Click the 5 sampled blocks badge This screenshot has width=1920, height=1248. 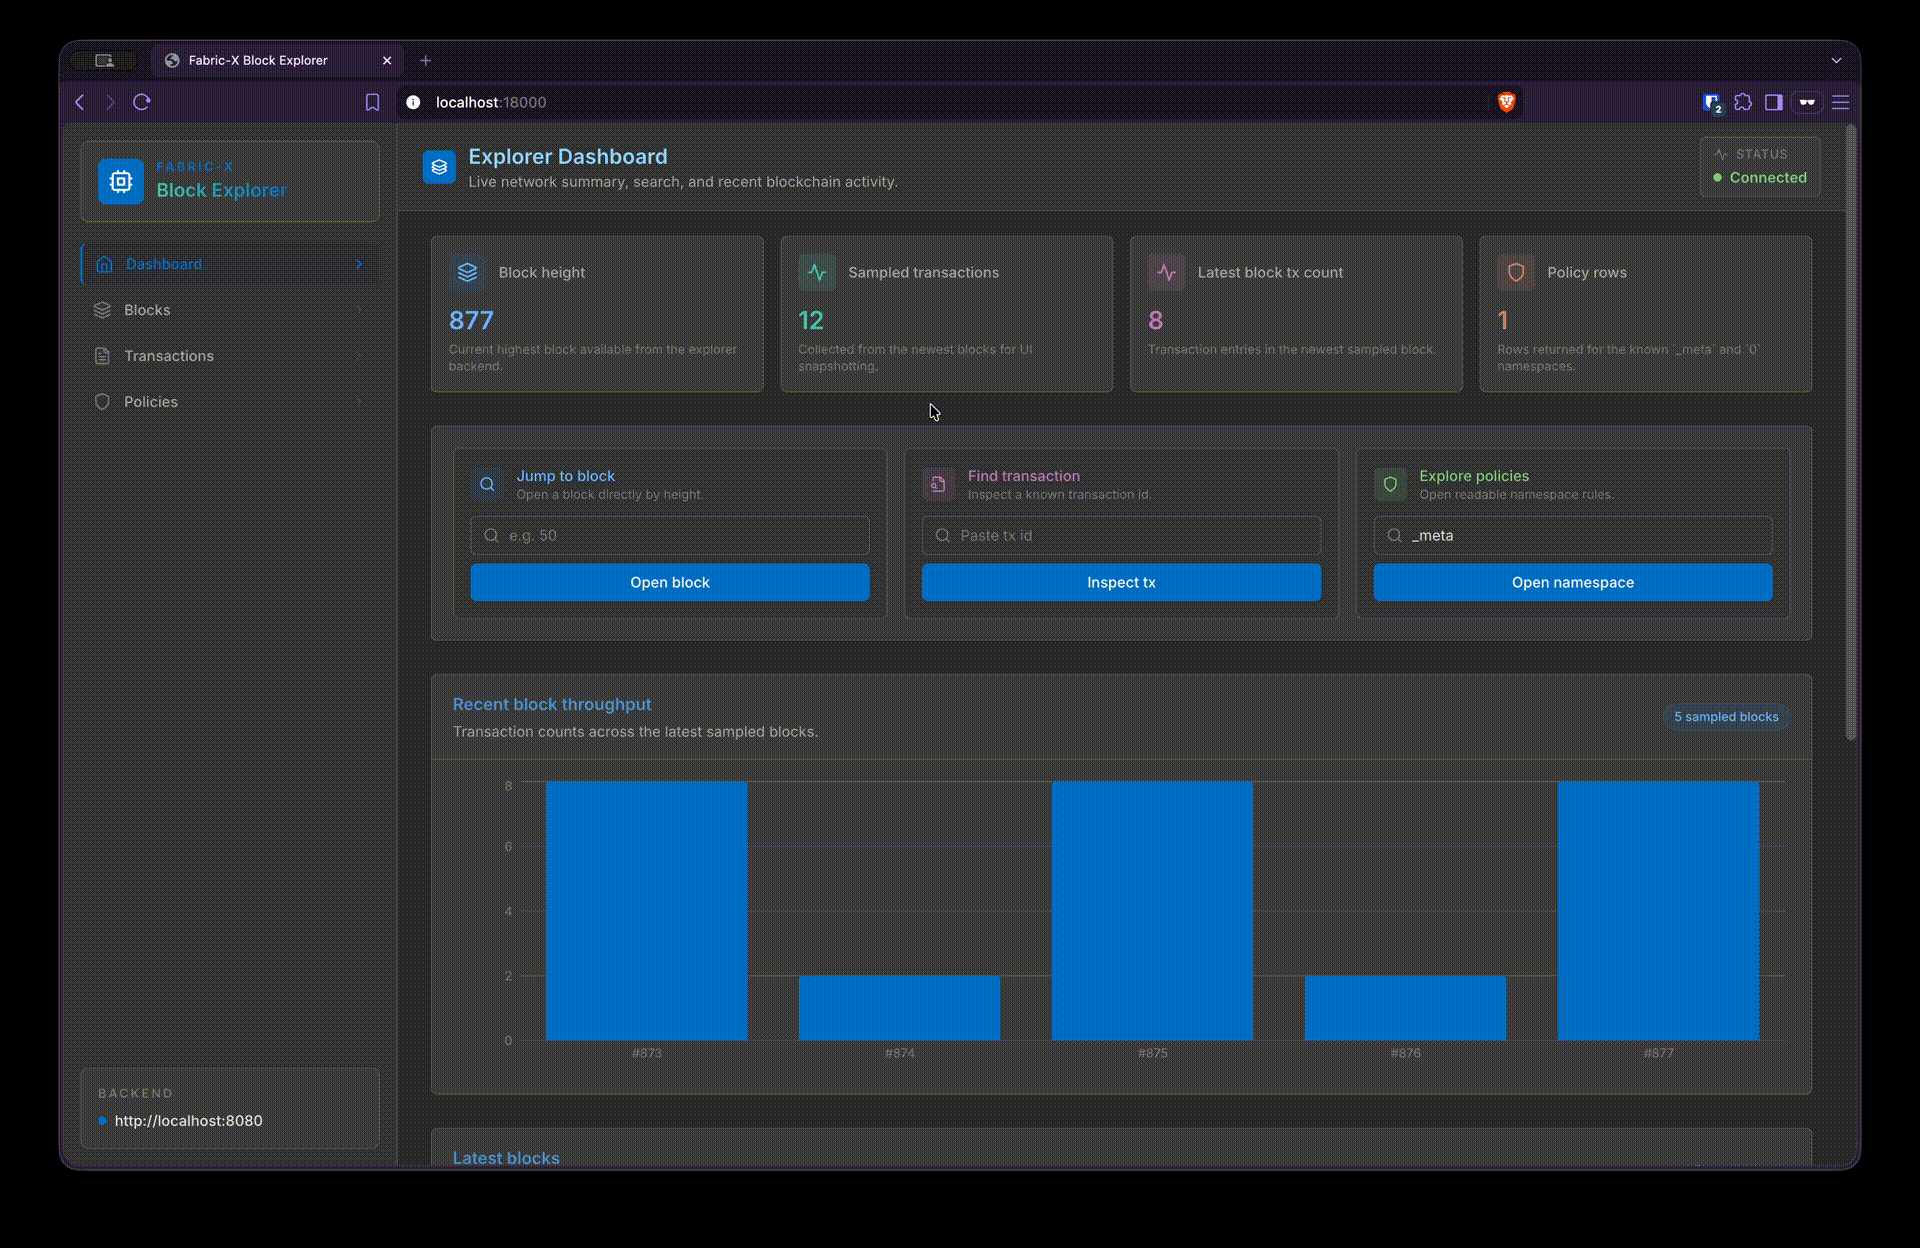(1726, 717)
